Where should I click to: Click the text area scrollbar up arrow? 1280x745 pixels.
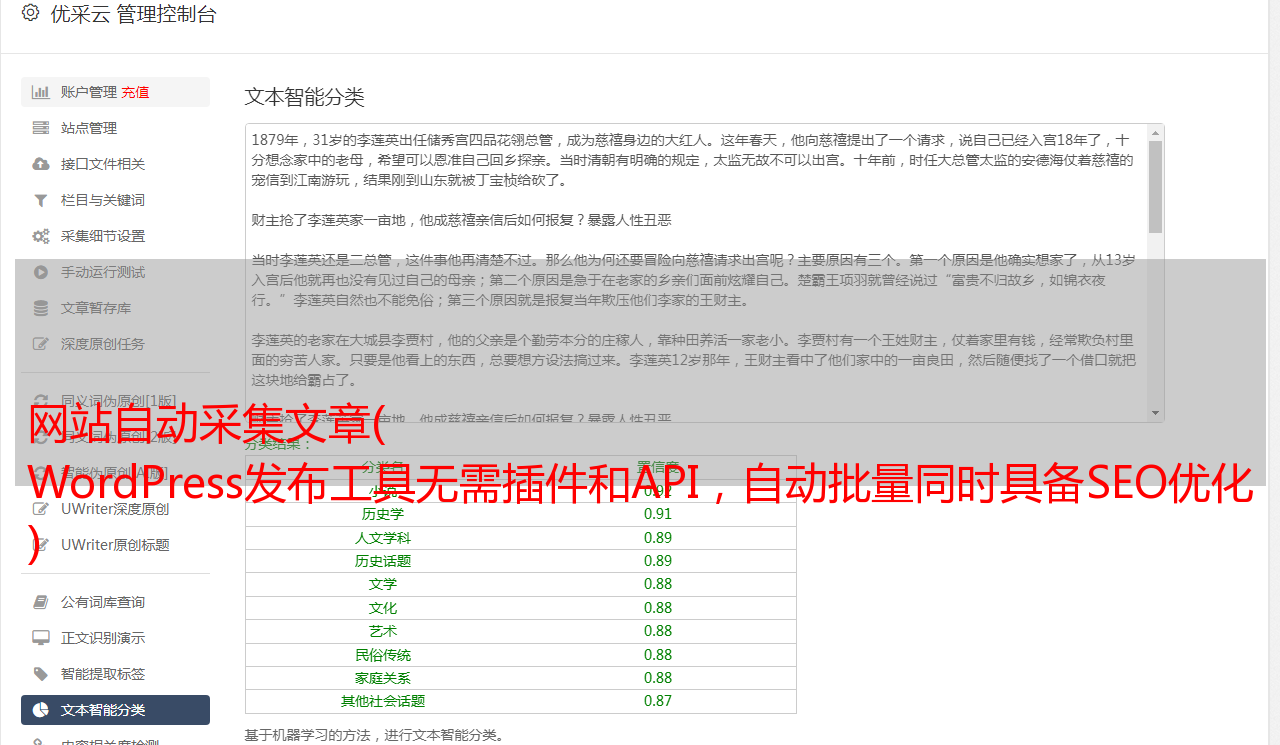coord(1156,132)
